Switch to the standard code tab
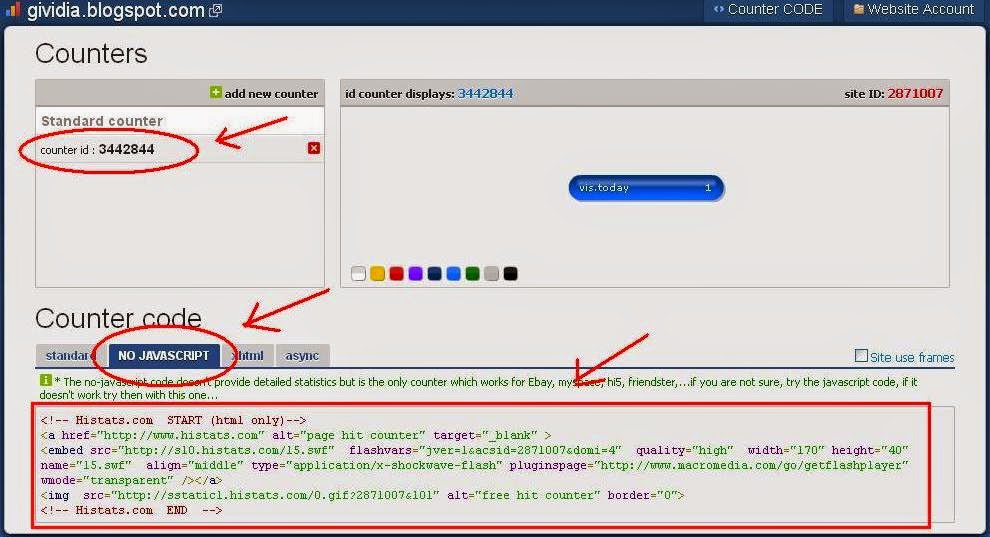Image resolution: width=990 pixels, height=537 pixels. [70, 355]
